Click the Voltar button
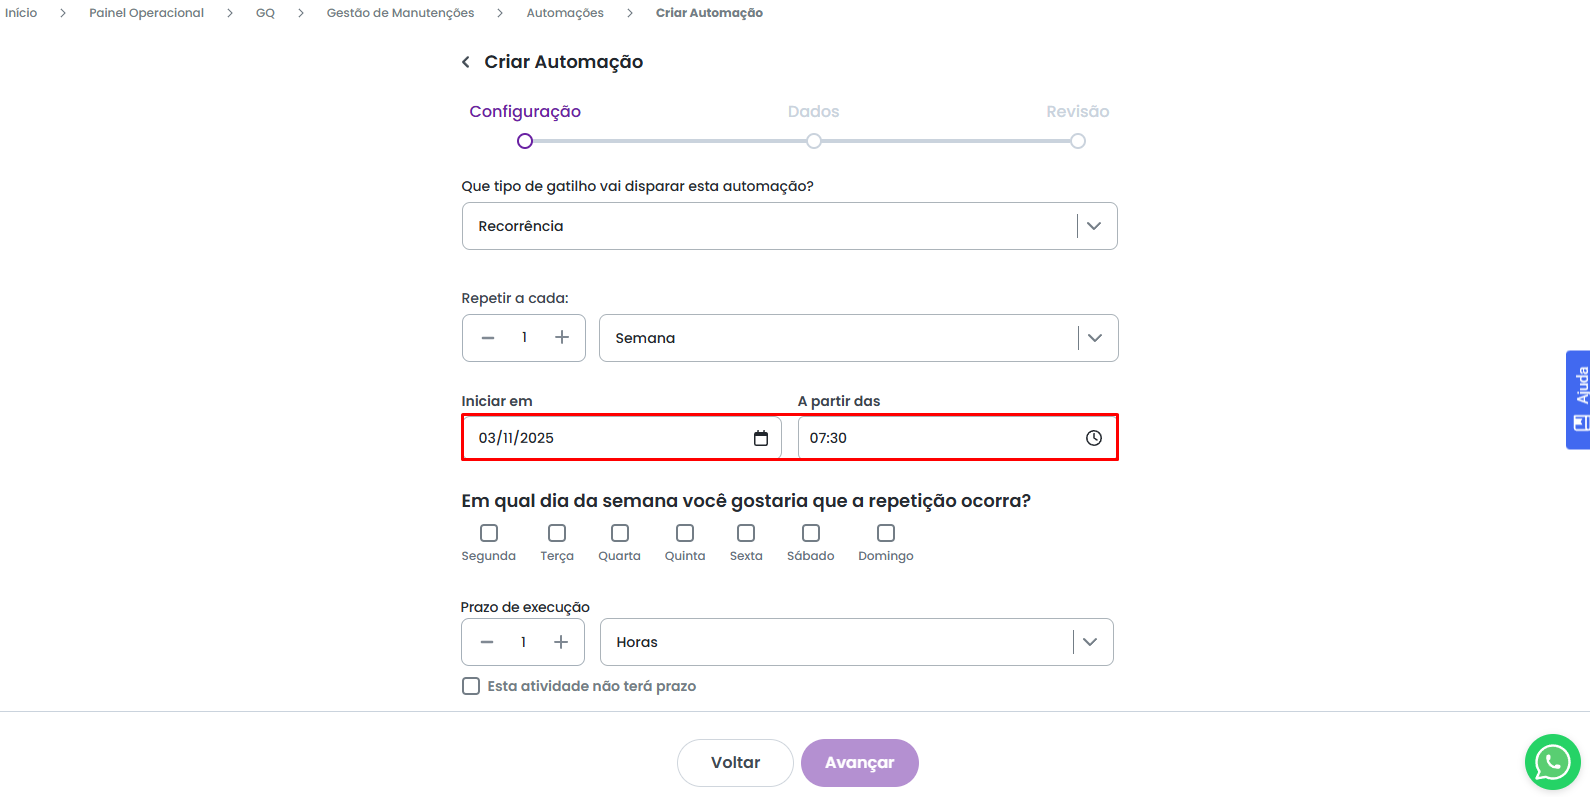1590x797 pixels. point(735,763)
